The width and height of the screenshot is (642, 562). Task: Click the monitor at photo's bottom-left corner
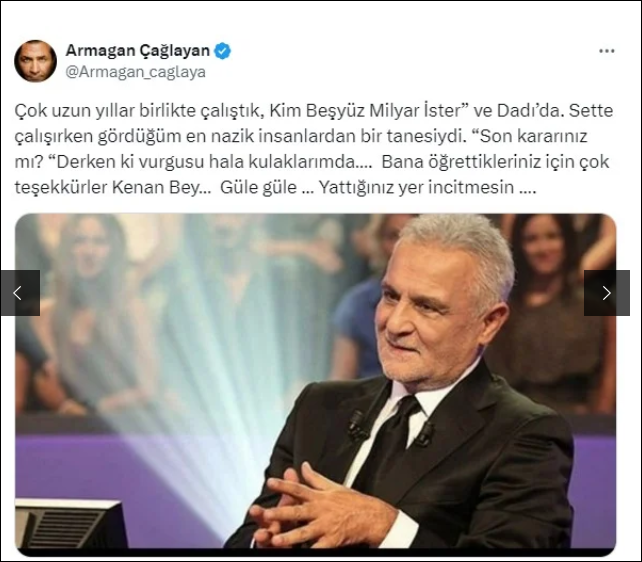click(70, 523)
